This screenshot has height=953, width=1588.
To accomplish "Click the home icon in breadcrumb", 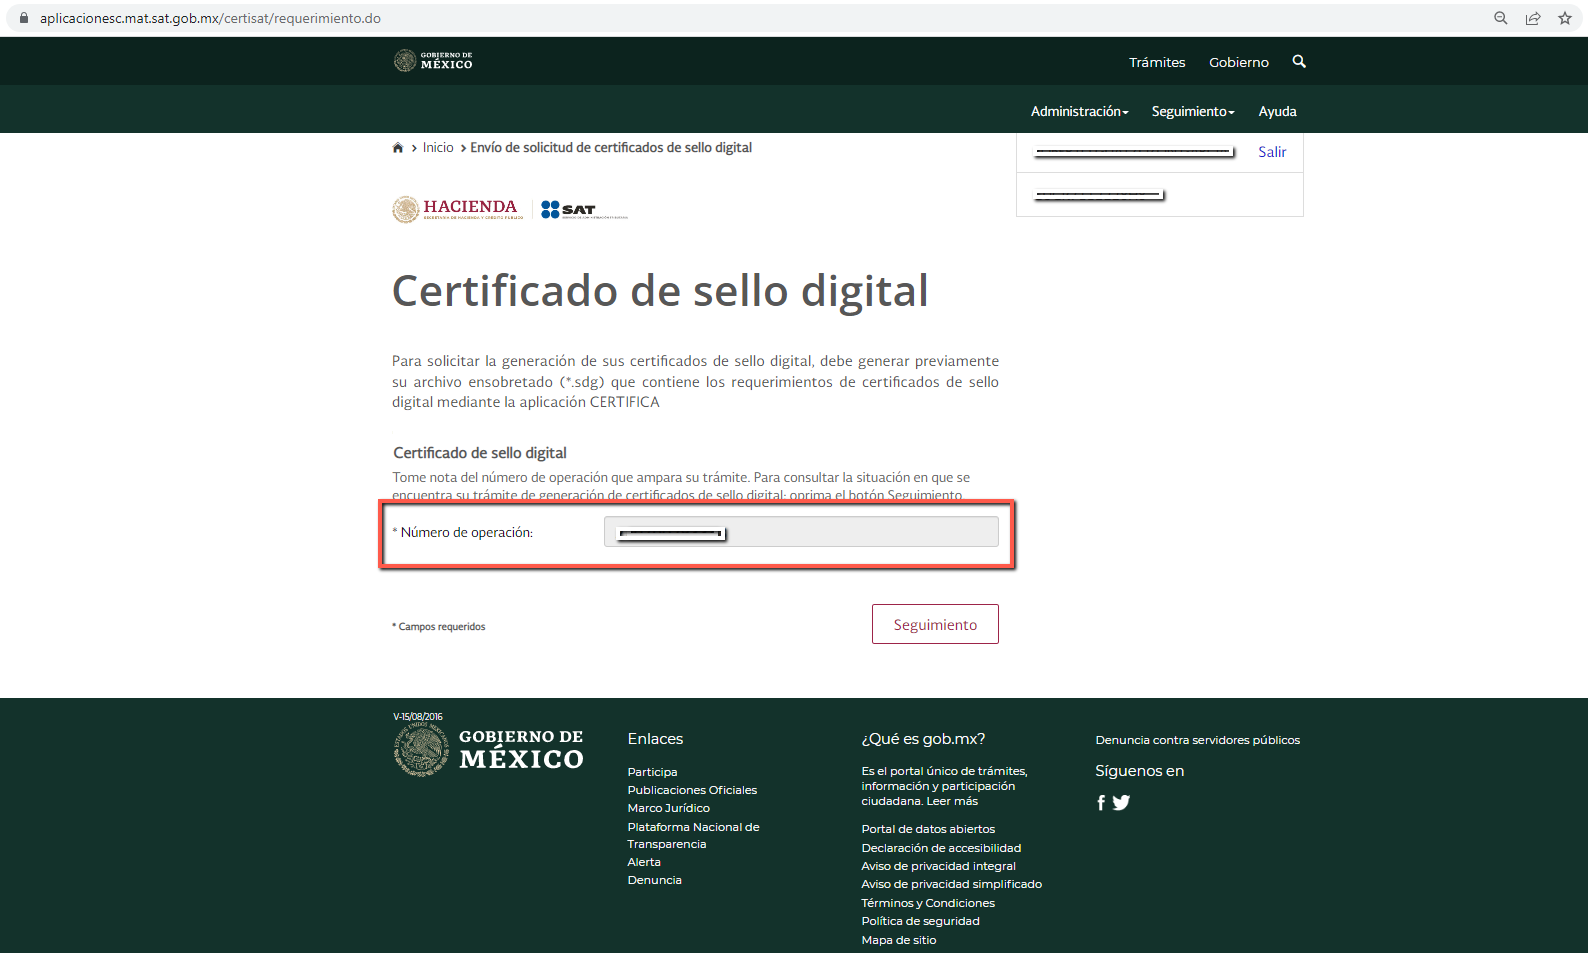I will coord(398,148).
